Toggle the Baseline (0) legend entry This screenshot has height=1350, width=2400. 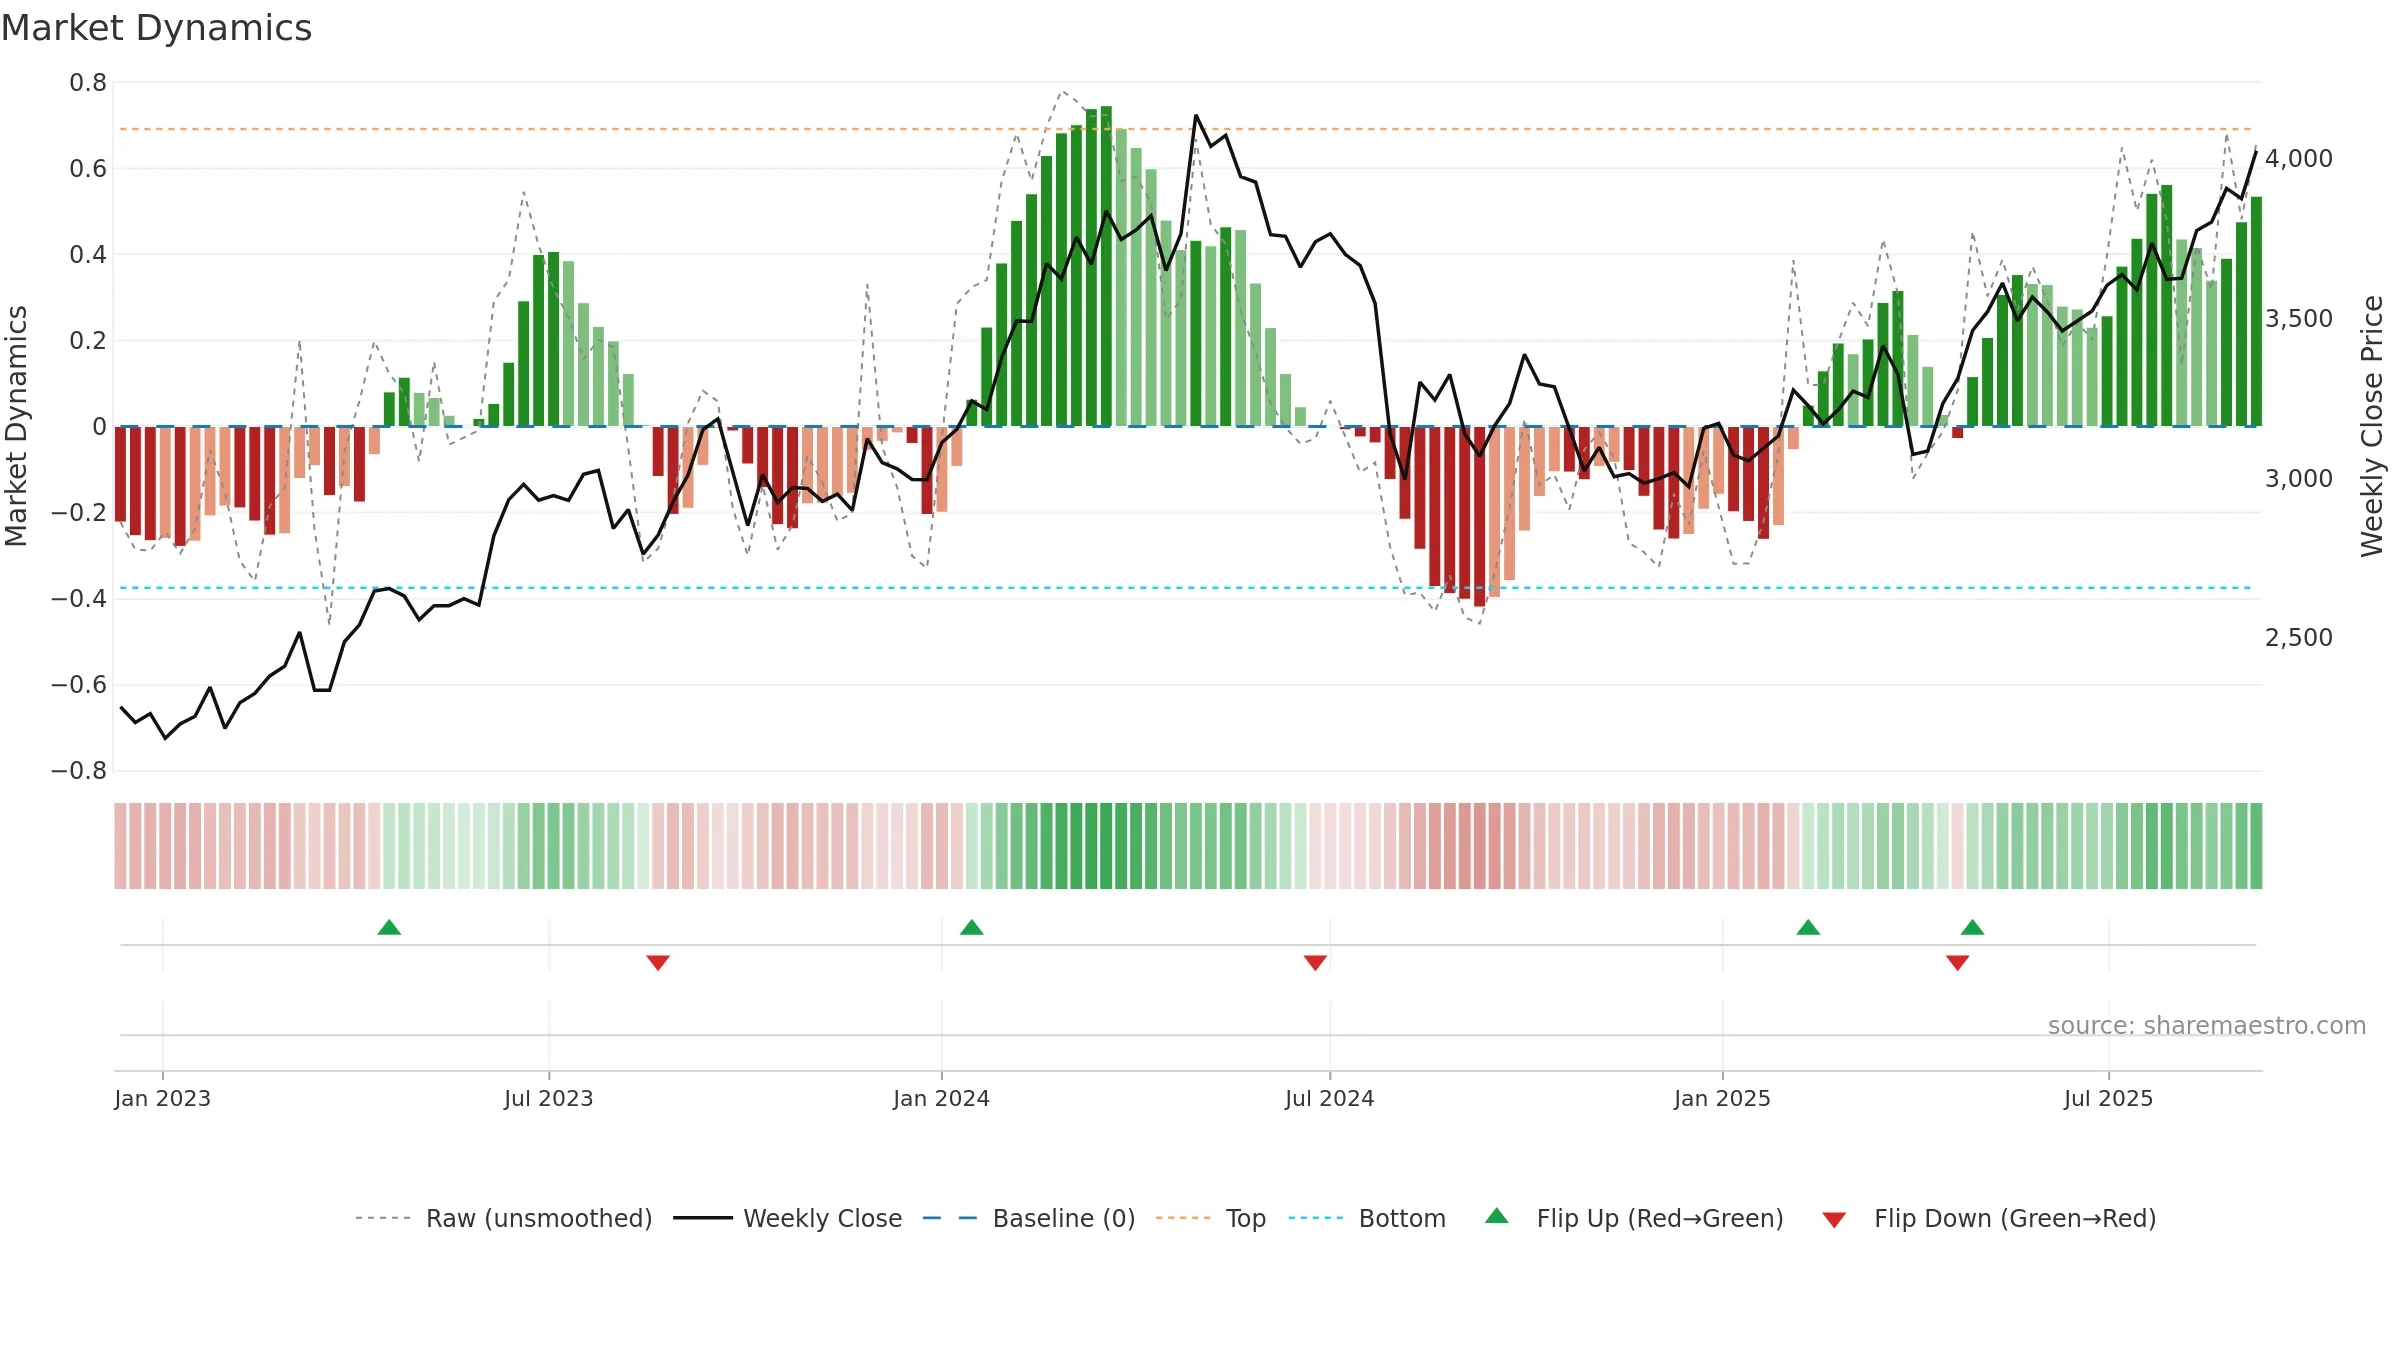[x=1028, y=1218]
